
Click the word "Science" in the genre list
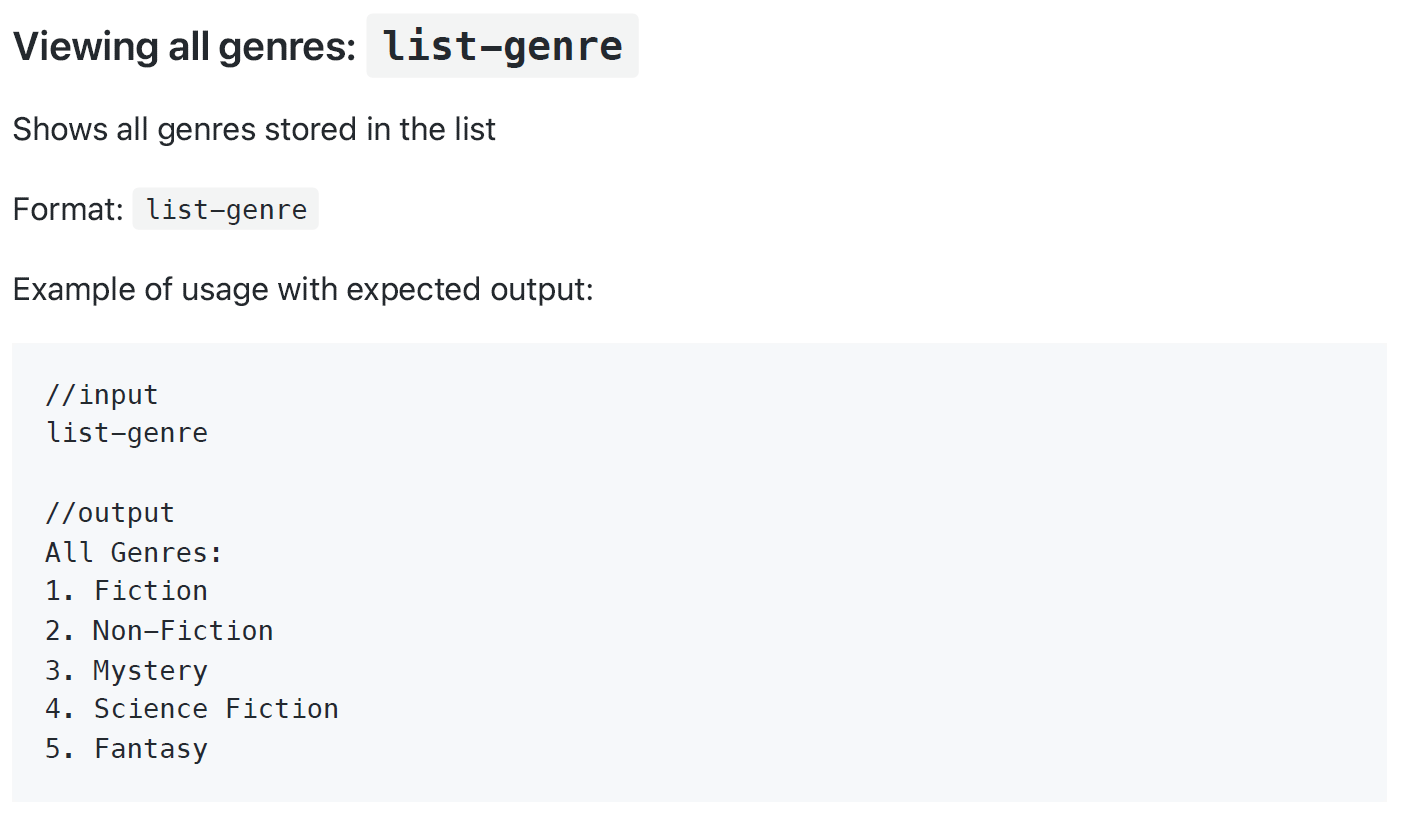pyautogui.click(x=151, y=709)
